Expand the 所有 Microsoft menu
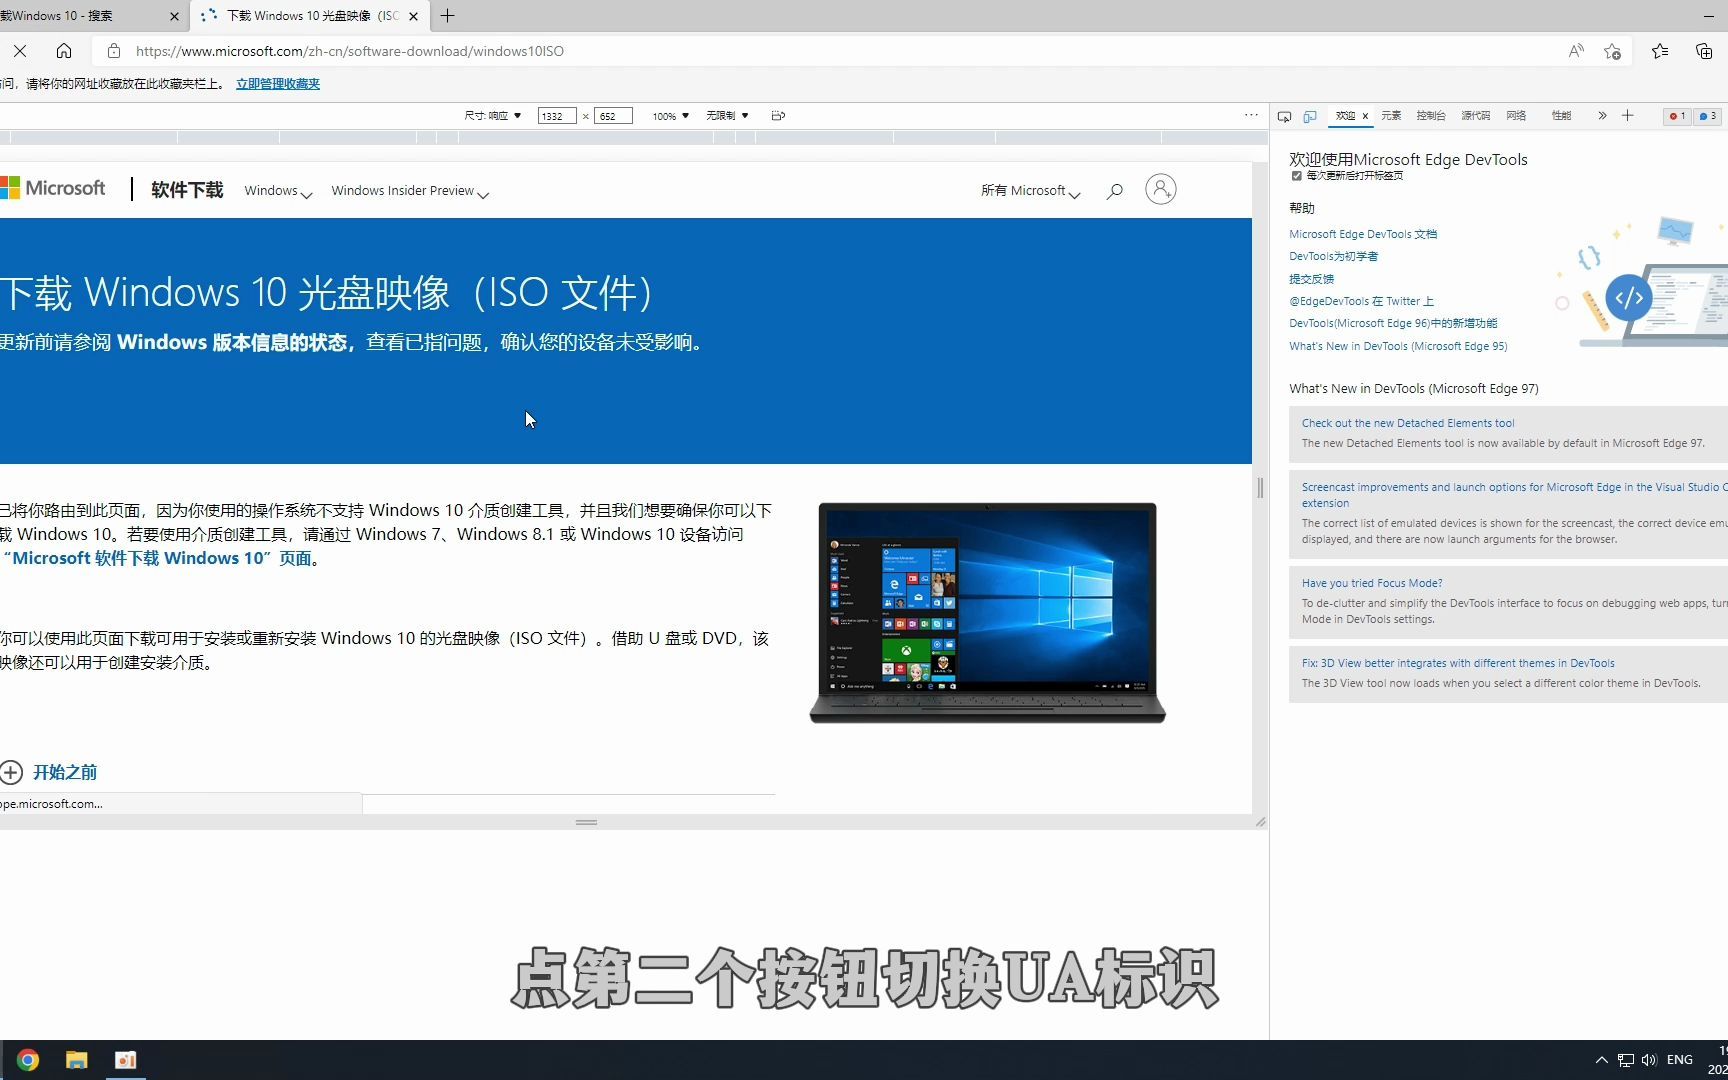 coord(1030,191)
